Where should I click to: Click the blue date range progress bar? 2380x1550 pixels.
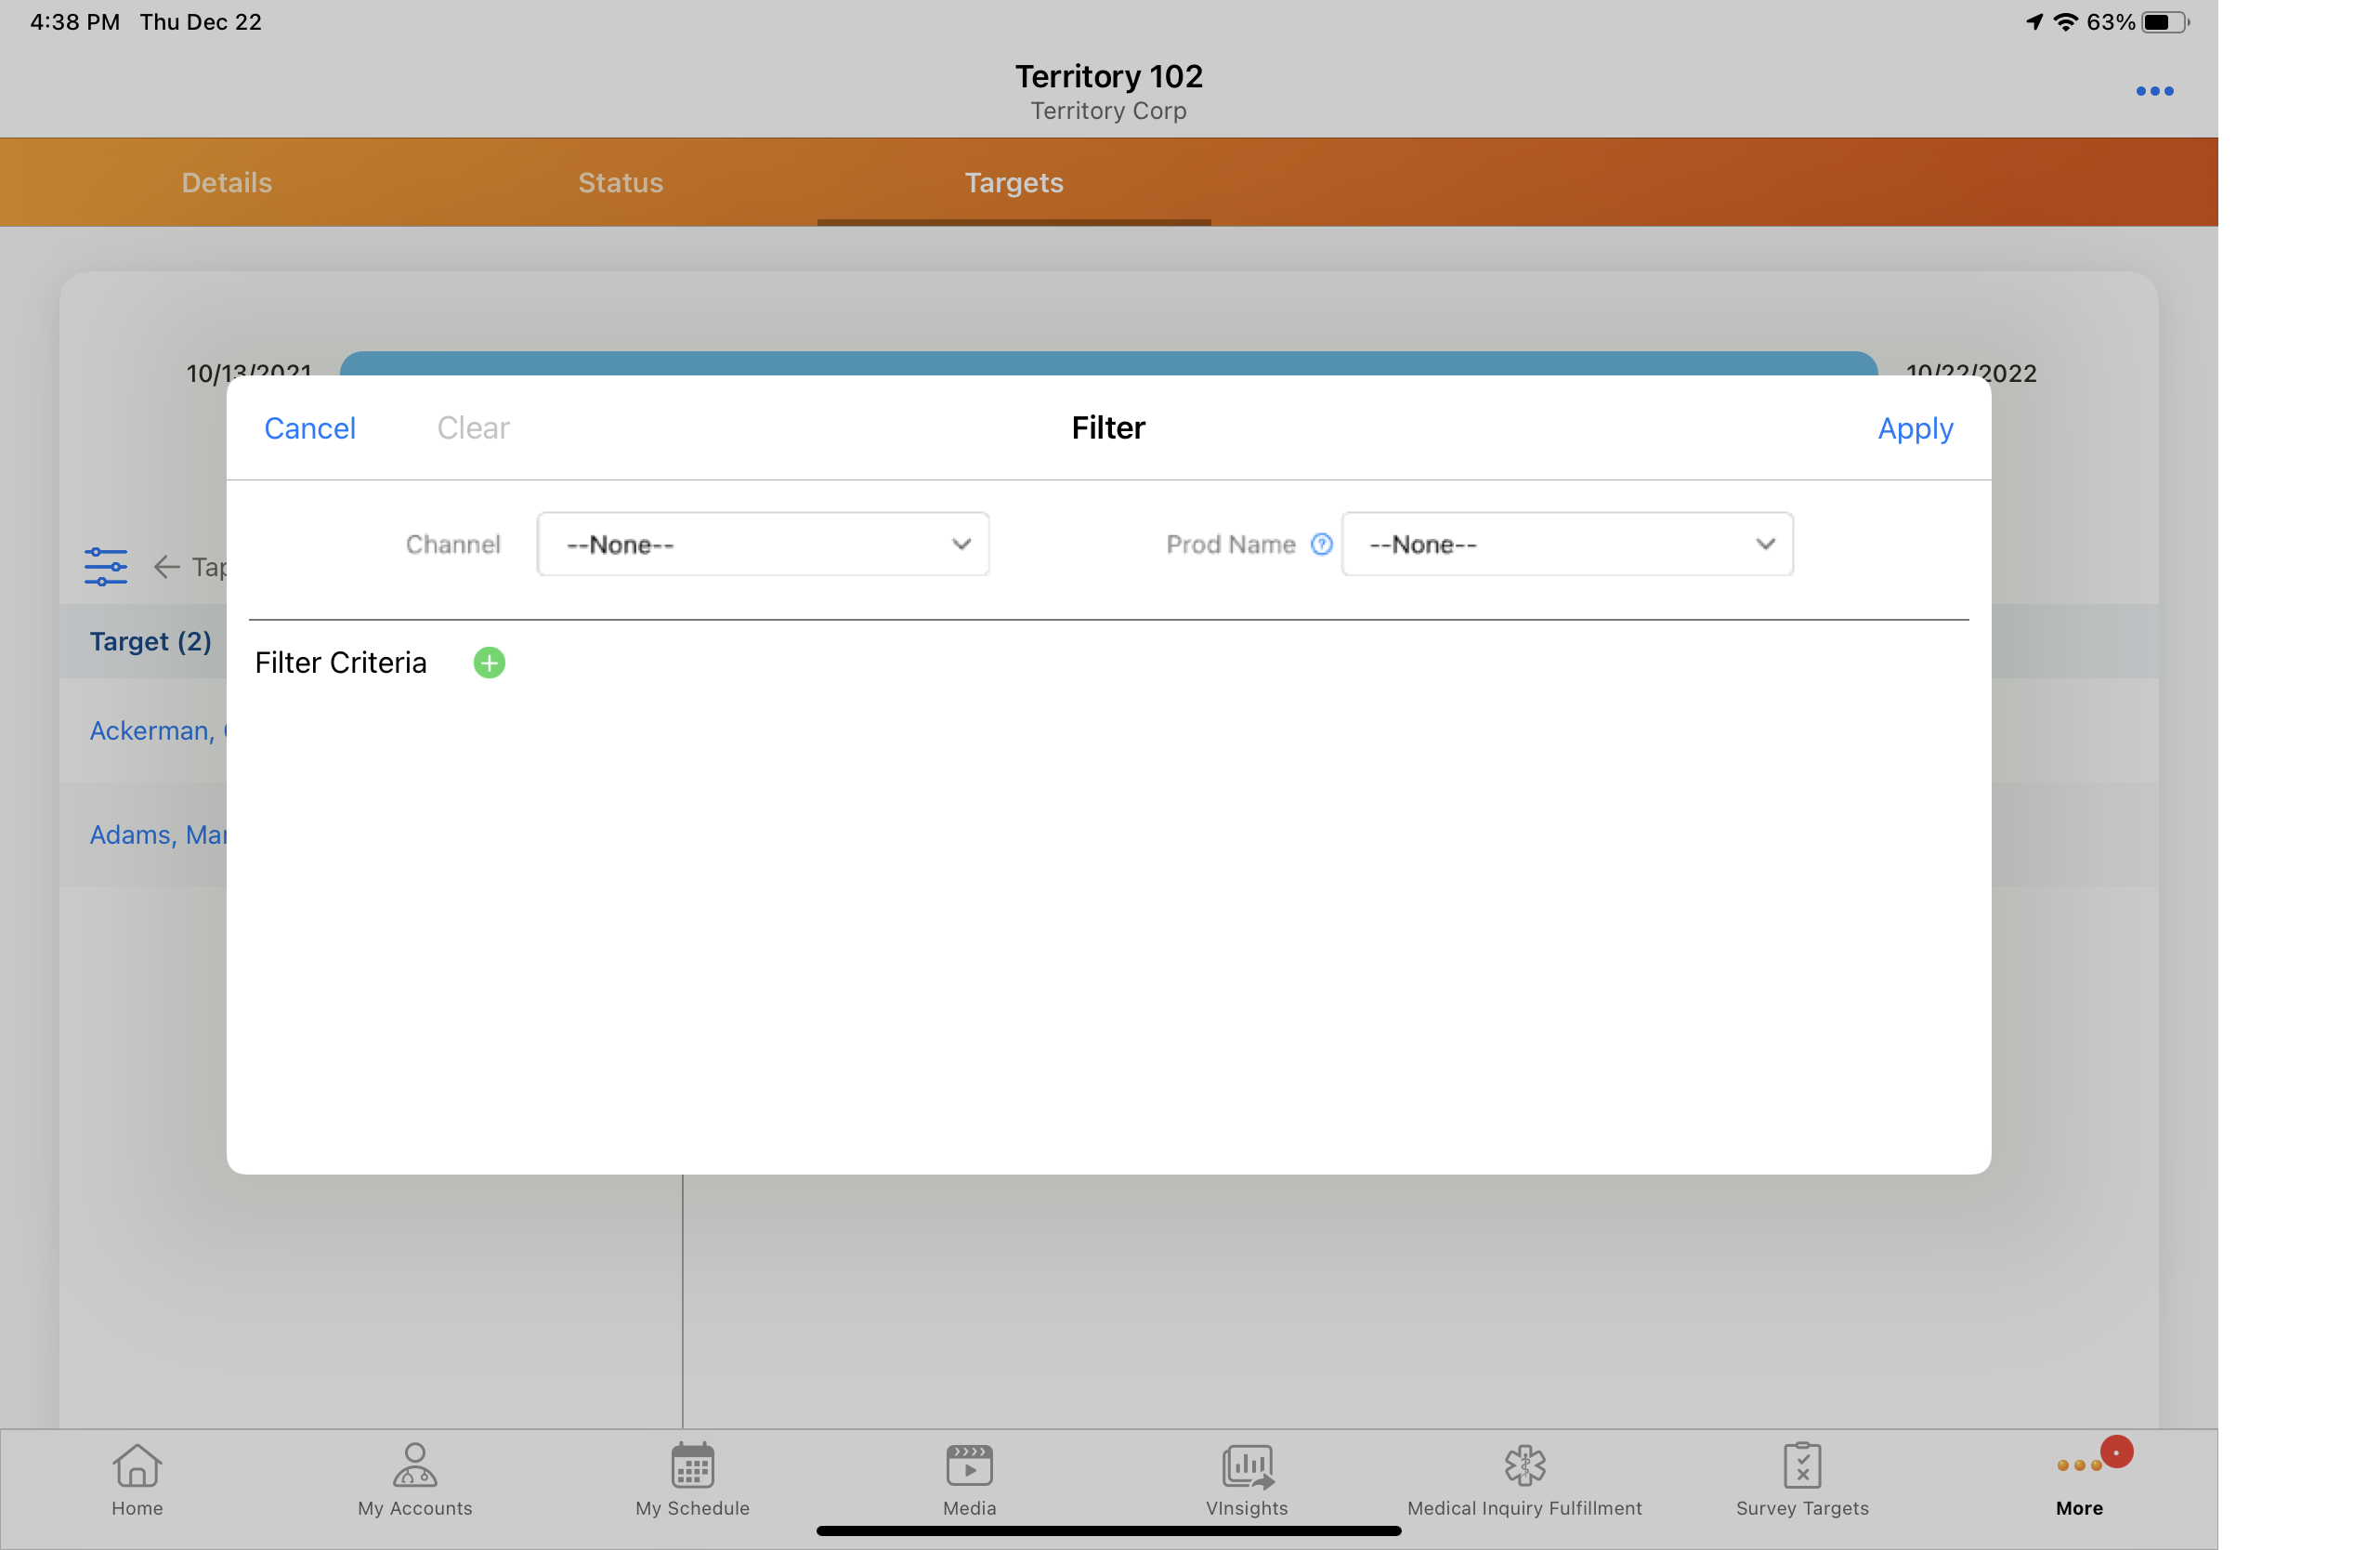(x=1108, y=363)
